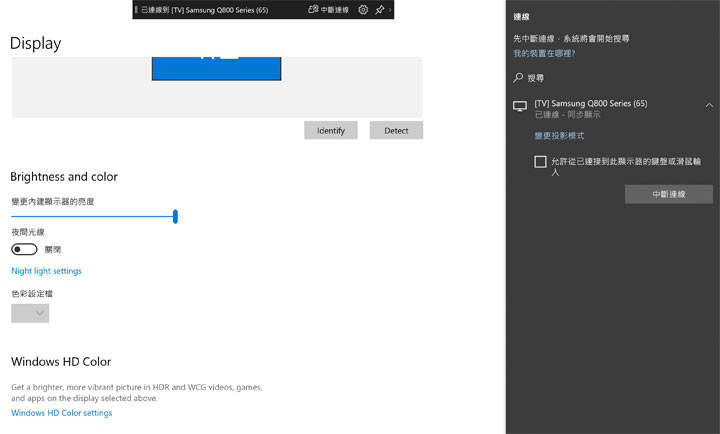Image resolution: width=720 pixels, height=434 pixels.
Task: Click the chevron at connection bar's right end
Action: click(390, 10)
